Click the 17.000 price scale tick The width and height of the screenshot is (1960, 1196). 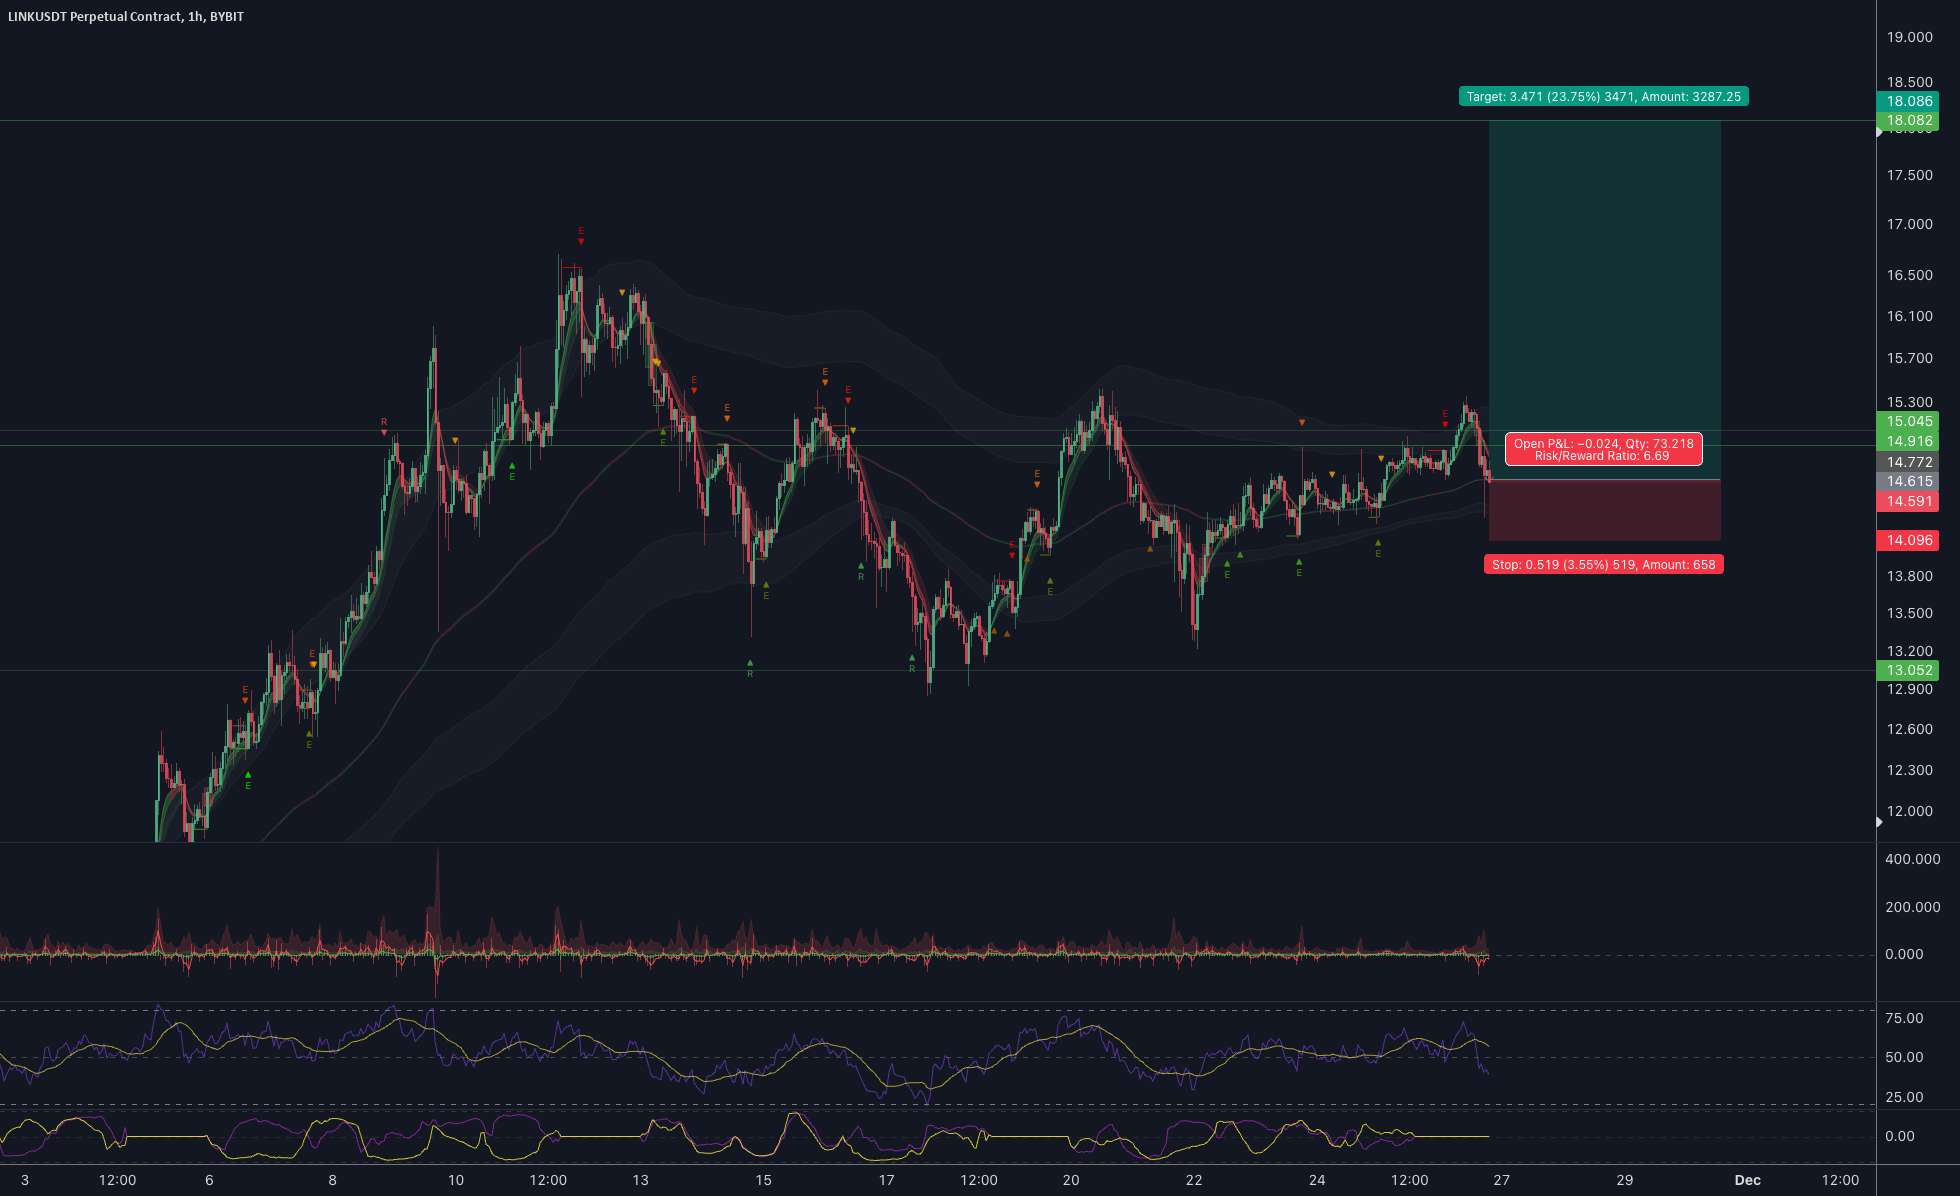click(1909, 224)
